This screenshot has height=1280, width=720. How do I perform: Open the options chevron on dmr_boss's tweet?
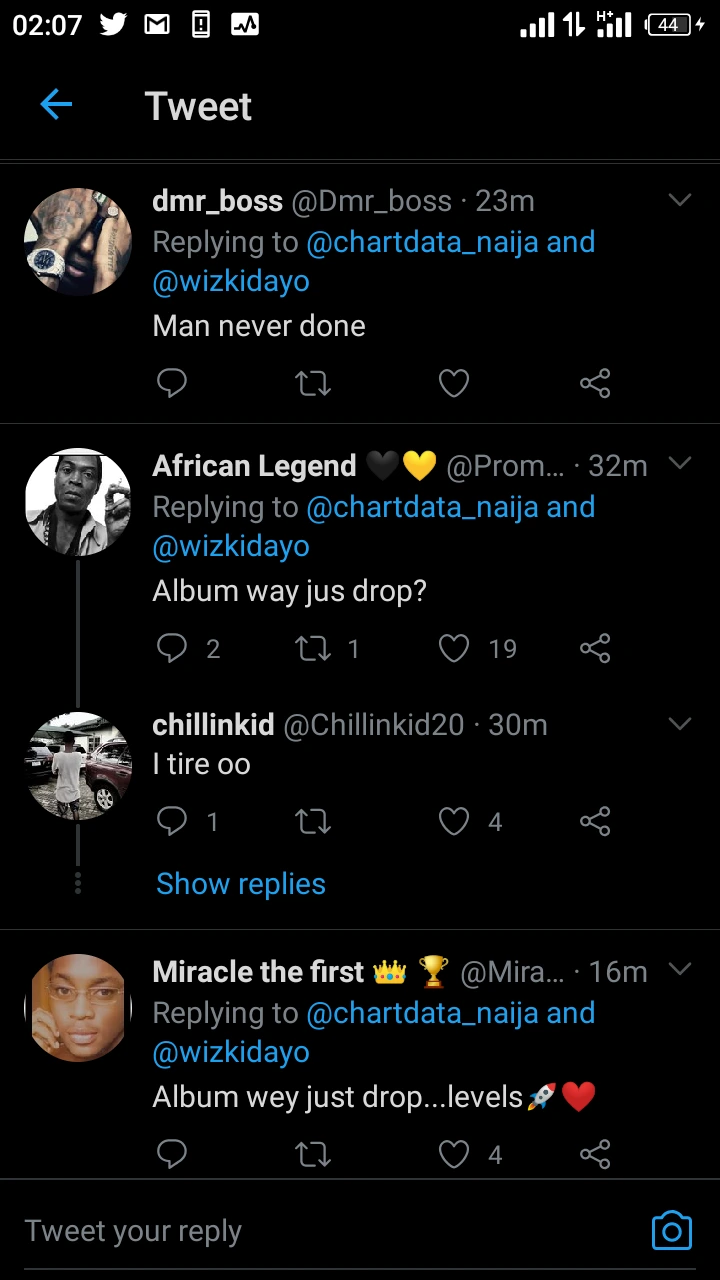tap(680, 200)
